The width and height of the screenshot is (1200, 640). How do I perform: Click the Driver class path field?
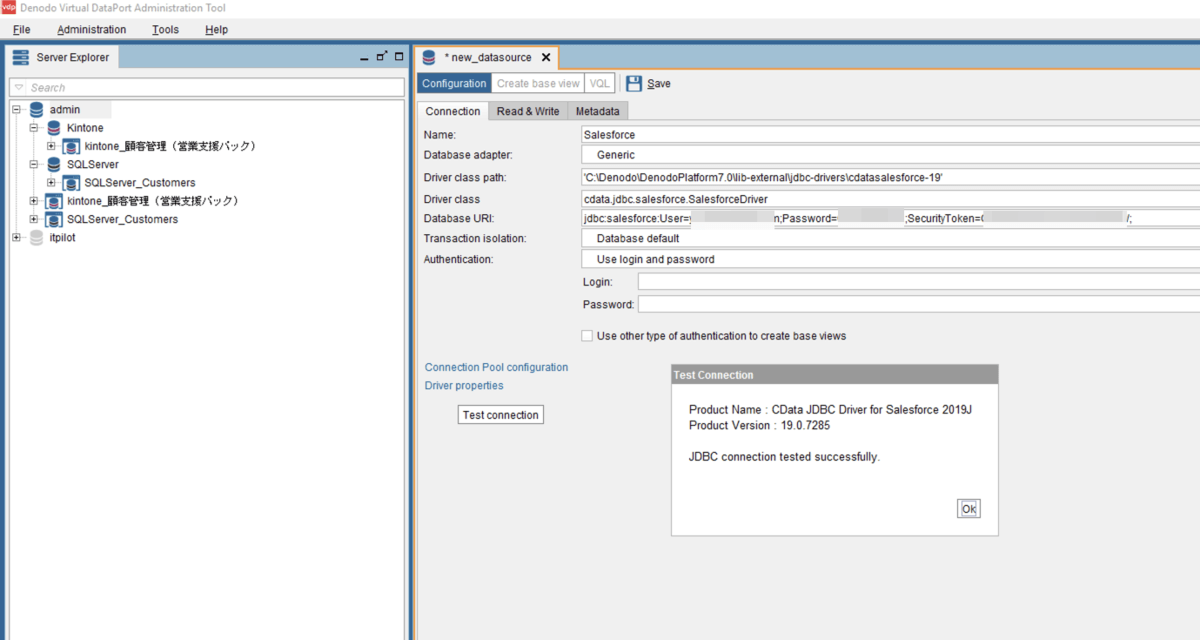point(890,177)
